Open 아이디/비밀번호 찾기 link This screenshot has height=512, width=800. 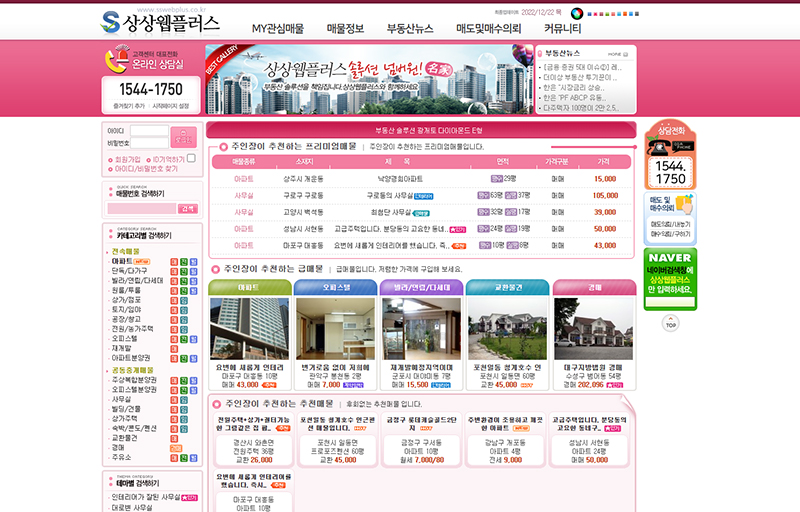coord(146,169)
